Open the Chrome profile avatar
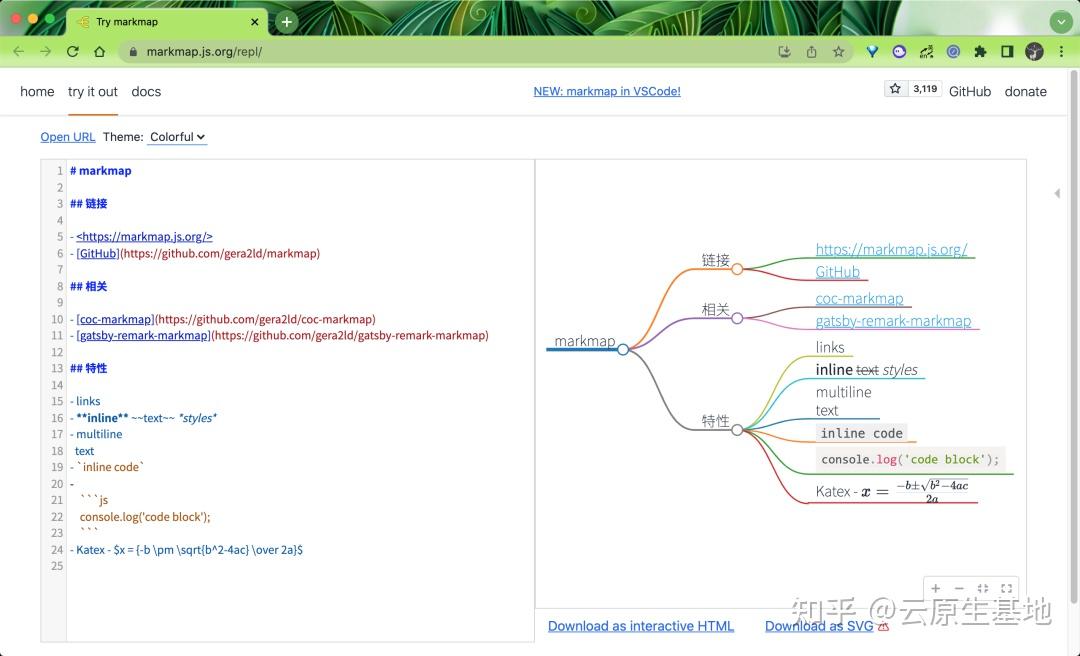This screenshot has width=1080, height=656. tap(1034, 51)
